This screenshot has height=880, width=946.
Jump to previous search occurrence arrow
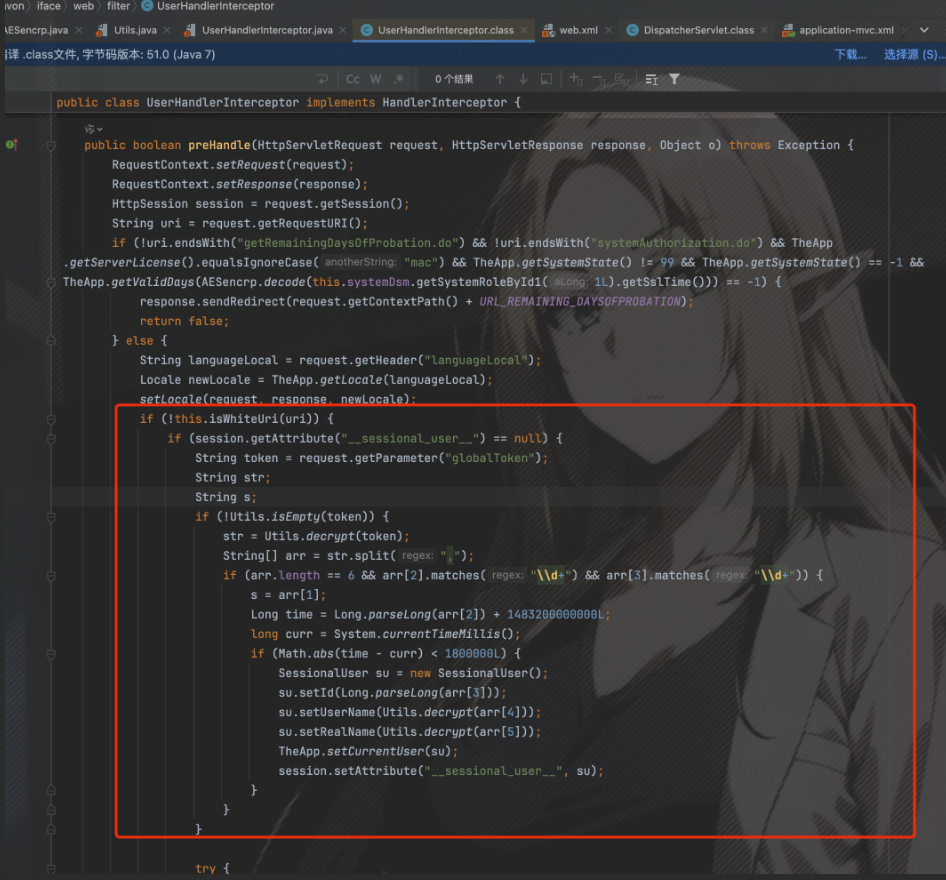point(500,79)
